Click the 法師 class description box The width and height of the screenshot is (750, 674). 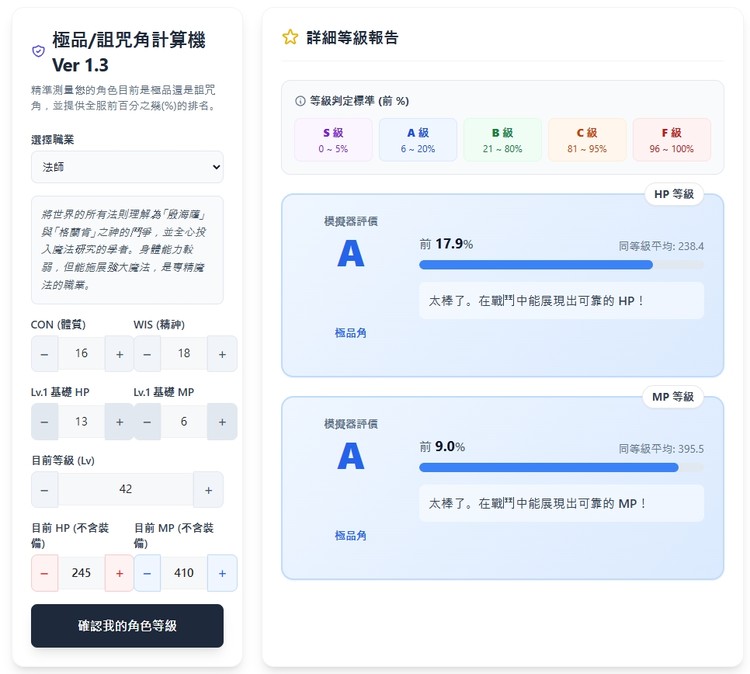[127, 250]
